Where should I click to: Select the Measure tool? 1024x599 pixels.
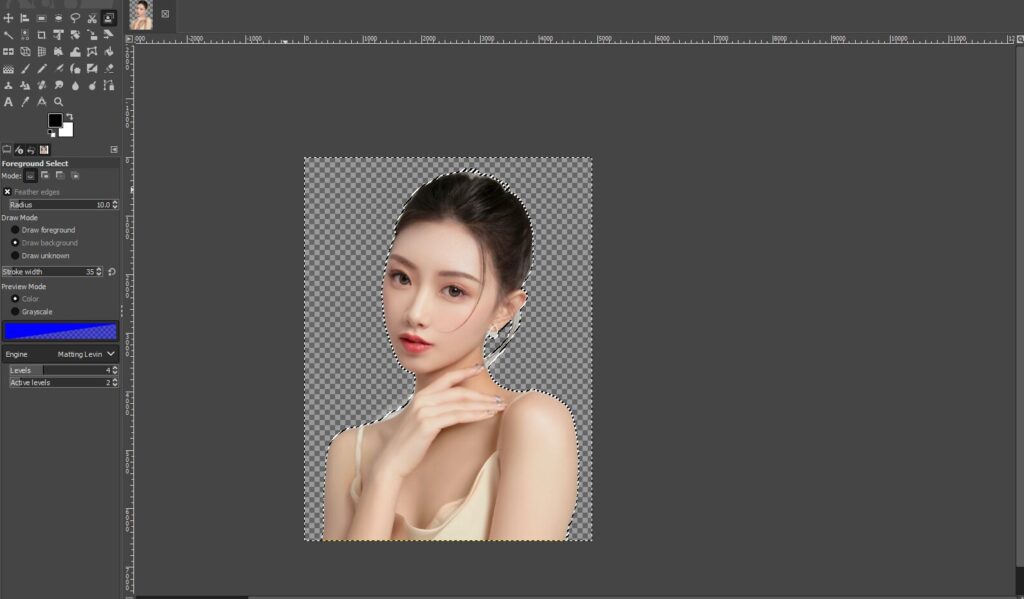click(x=41, y=102)
